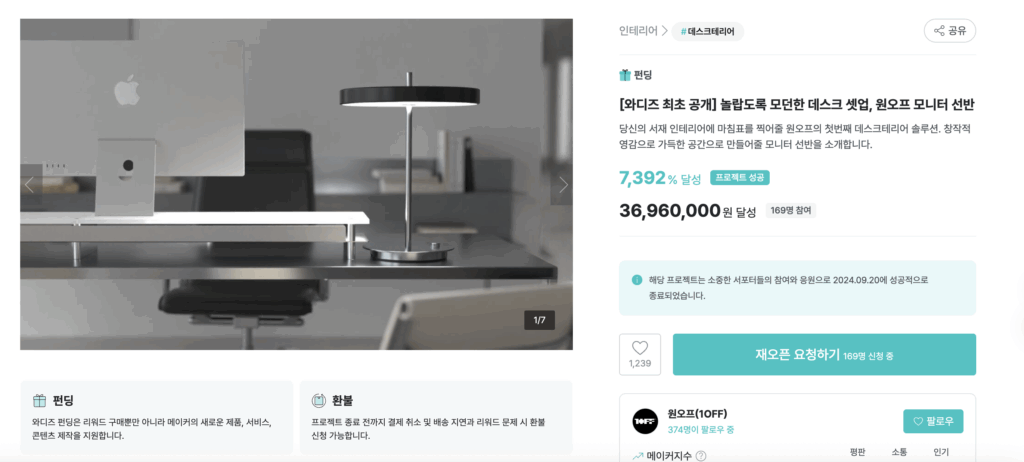Click the 재오픈 요청하기 button
This screenshot has width=1024, height=462.
(824, 355)
